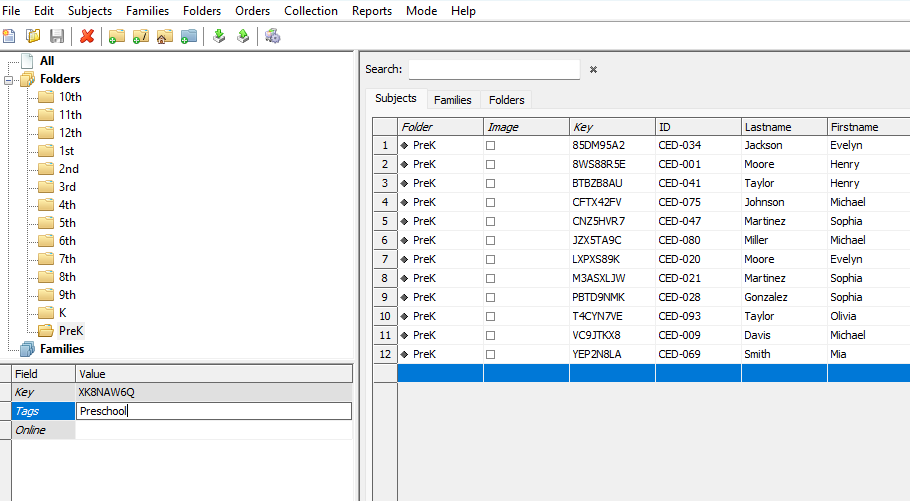The height and width of the screenshot is (501, 910).
Task: Switch to the Families tab
Action: (452, 100)
